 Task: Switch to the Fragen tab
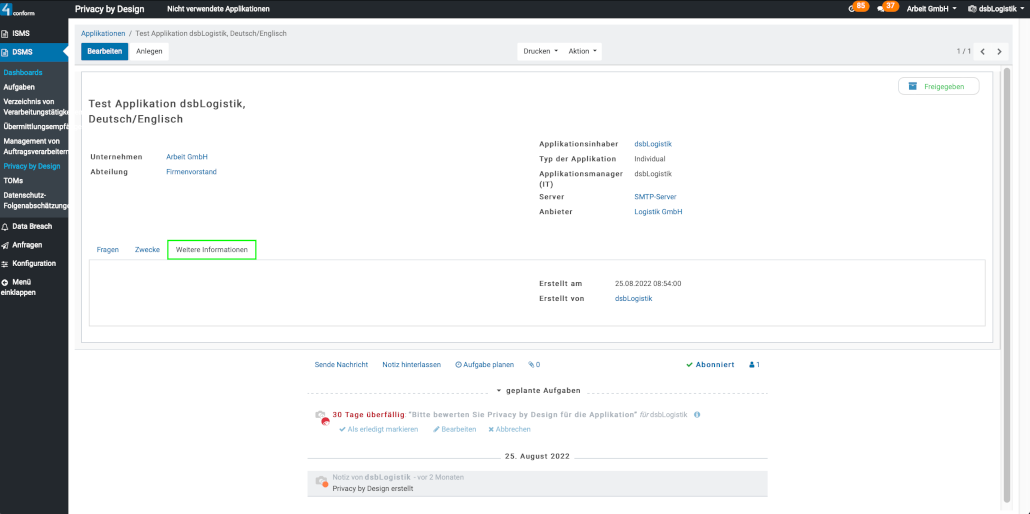point(108,249)
